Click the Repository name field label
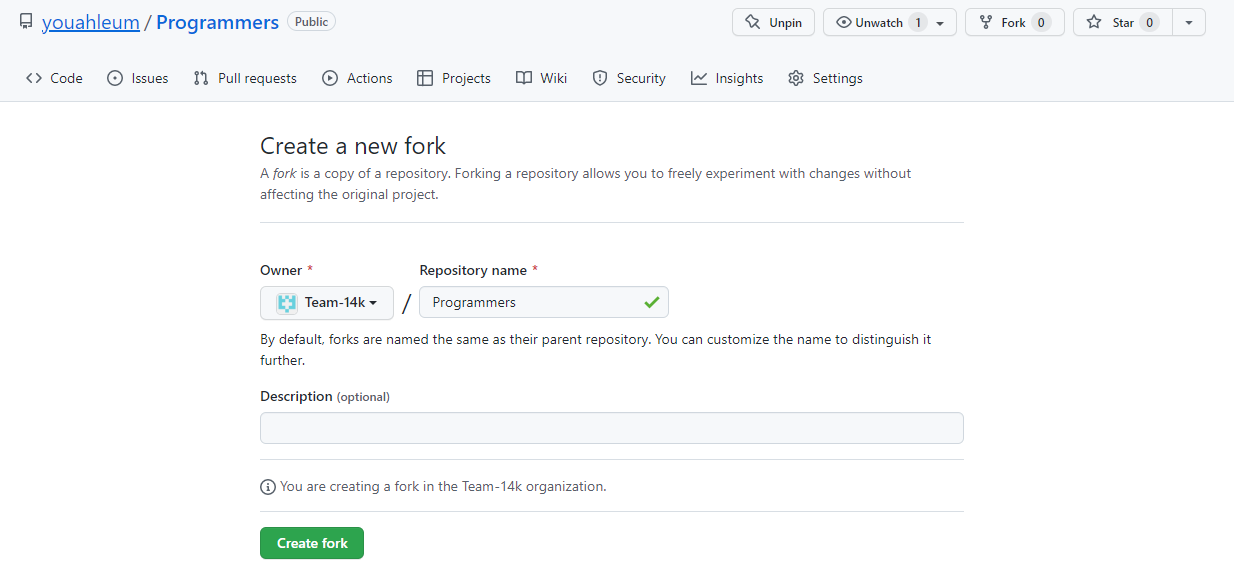Viewport: 1234px width, 584px height. click(479, 270)
